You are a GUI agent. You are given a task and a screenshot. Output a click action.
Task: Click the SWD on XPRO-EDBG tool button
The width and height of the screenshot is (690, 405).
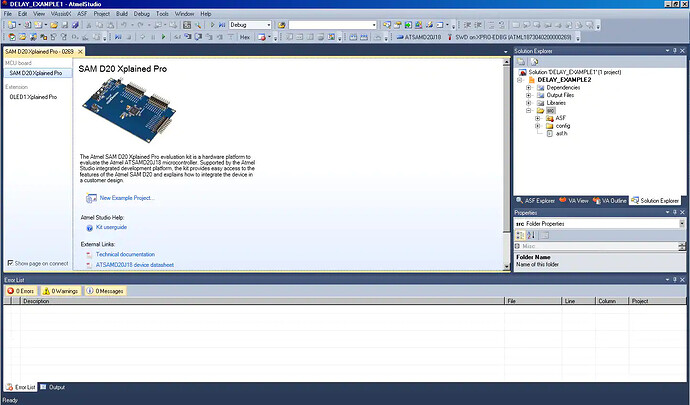point(509,37)
